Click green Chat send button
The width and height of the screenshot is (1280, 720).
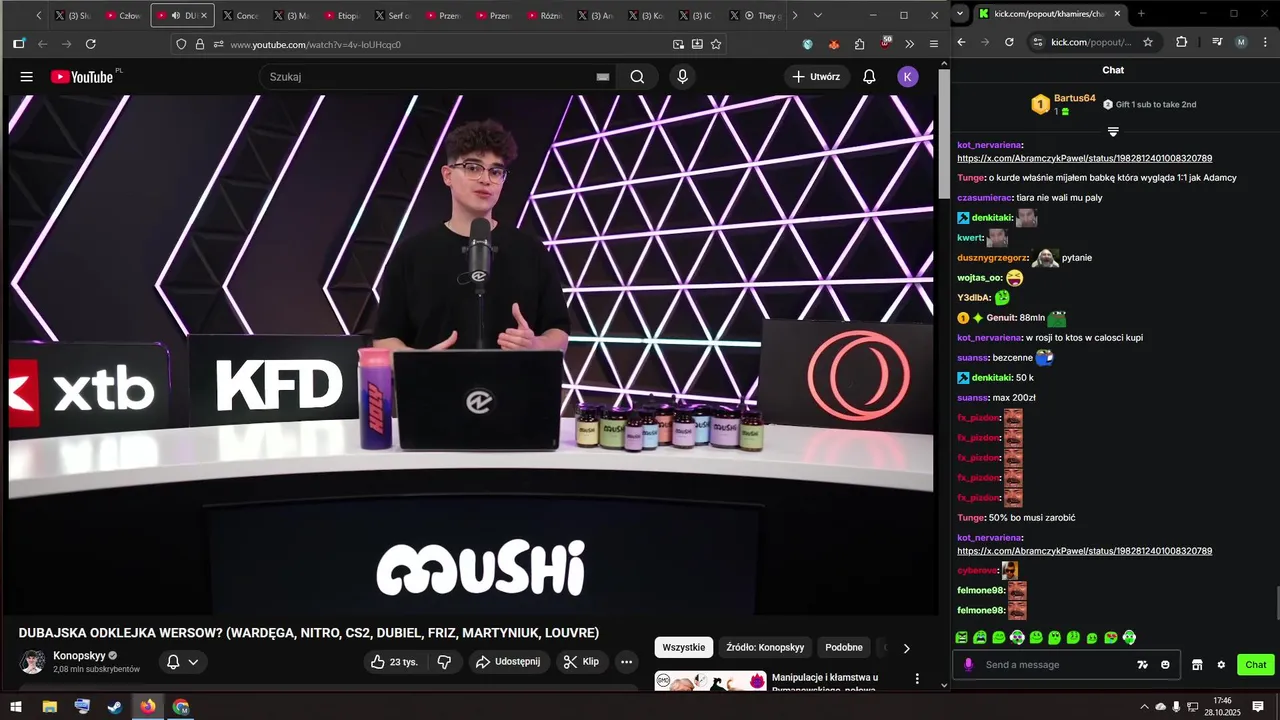[x=1256, y=665]
